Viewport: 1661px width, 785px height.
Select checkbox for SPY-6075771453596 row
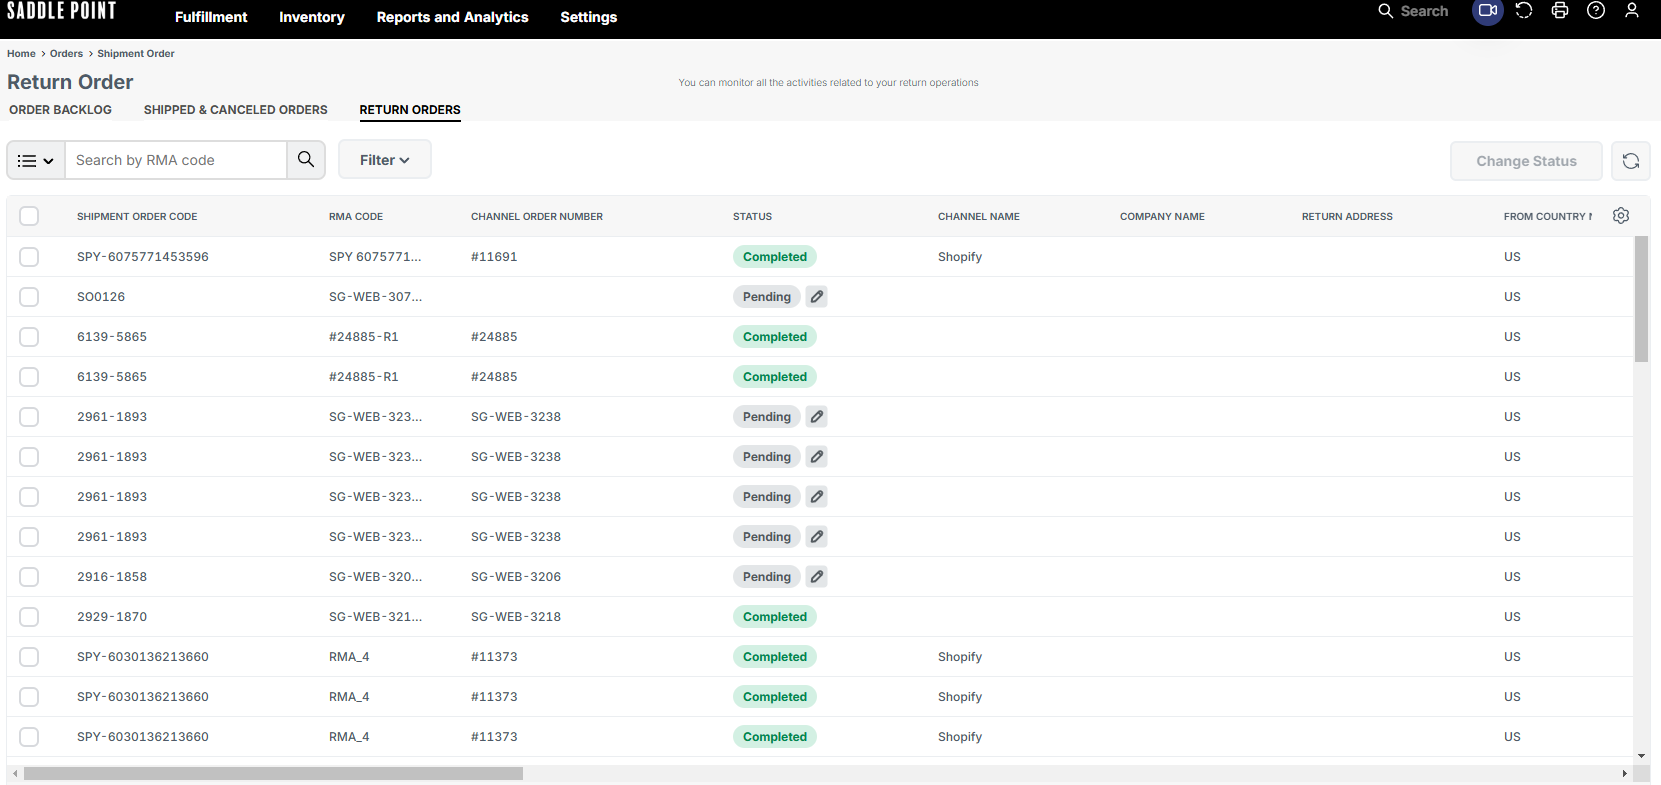tap(29, 257)
